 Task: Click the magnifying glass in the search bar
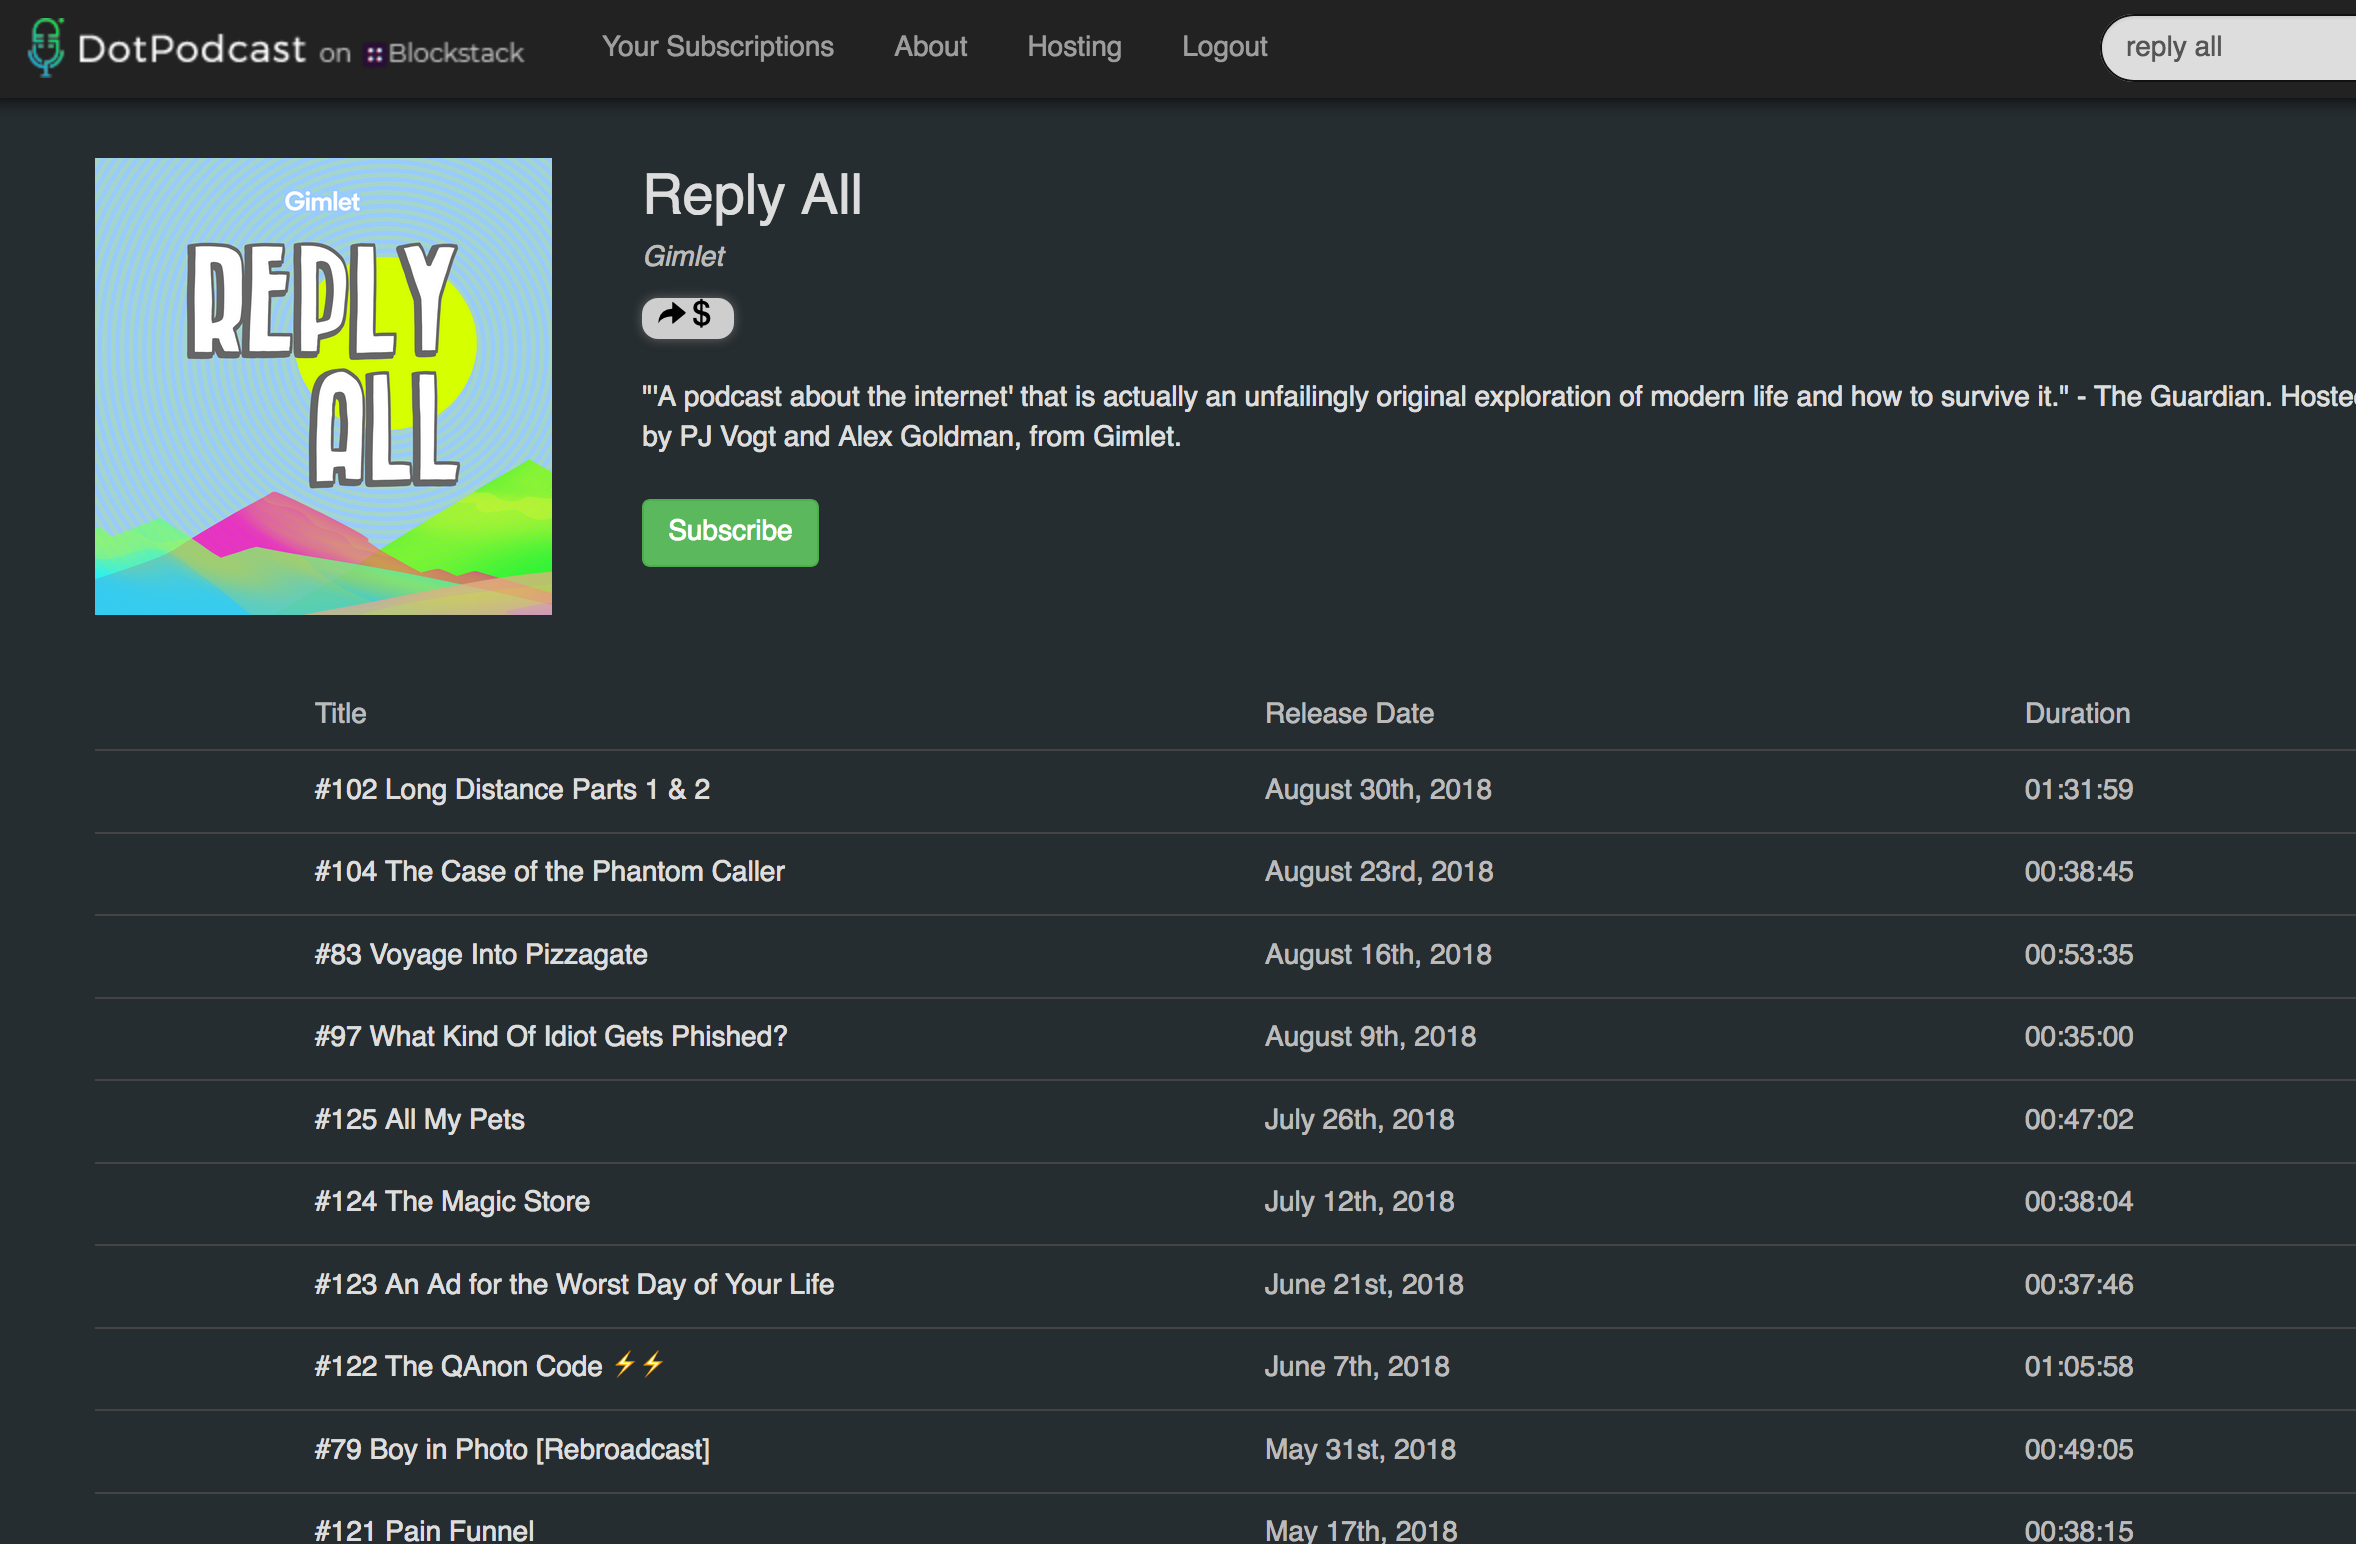tap(2344, 47)
